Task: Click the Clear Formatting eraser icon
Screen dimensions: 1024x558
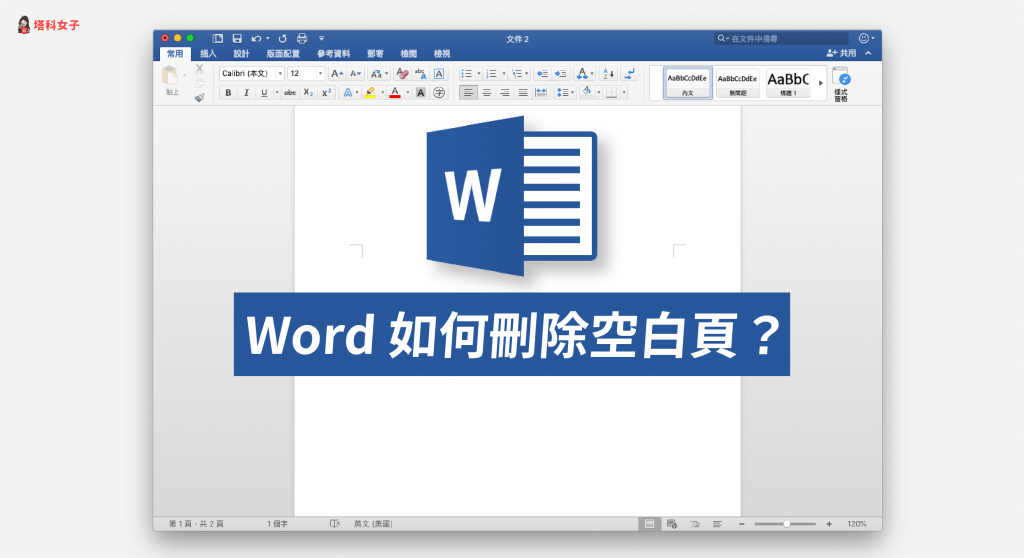Action: (402, 74)
